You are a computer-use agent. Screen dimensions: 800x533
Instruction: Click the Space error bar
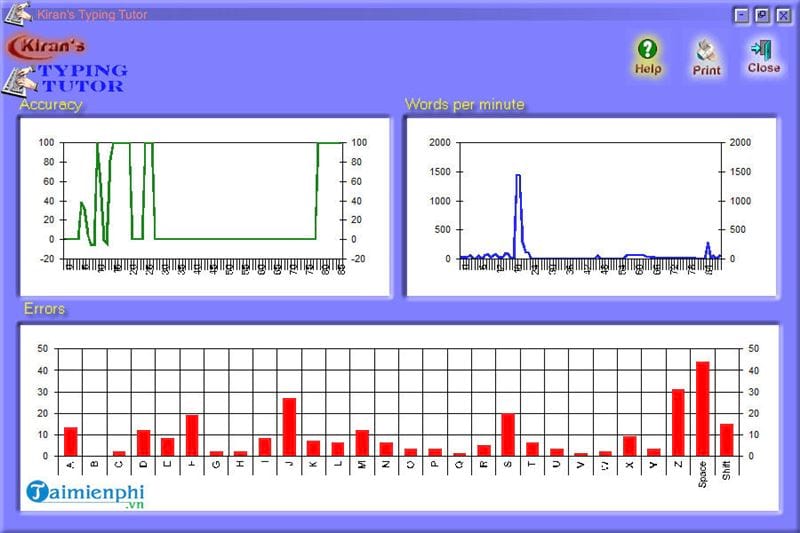(x=703, y=409)
